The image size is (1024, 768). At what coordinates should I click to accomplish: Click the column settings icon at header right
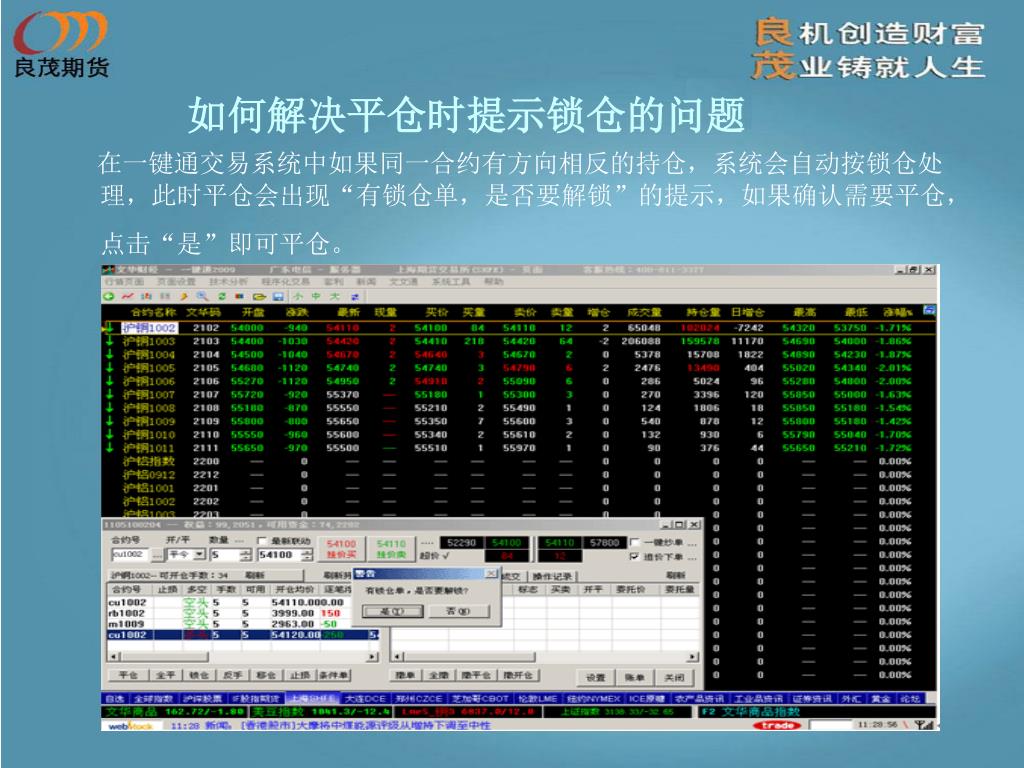tap(929, 311)
